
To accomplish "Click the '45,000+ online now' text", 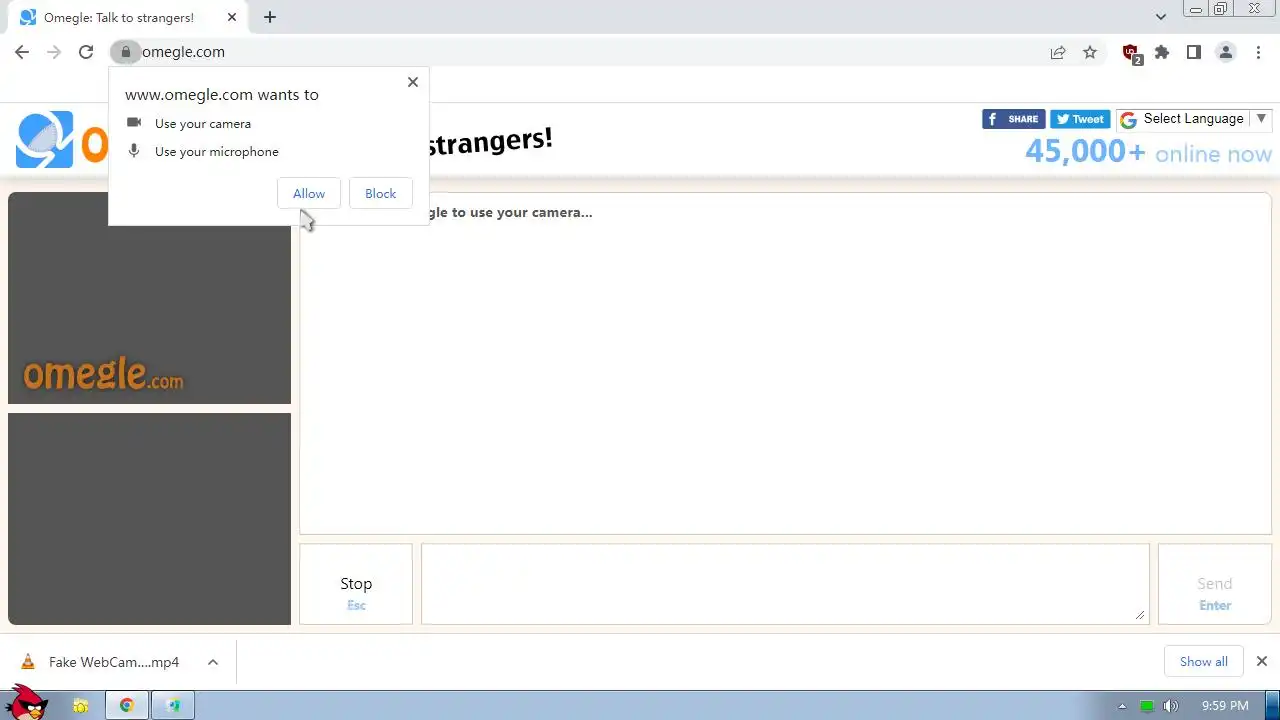I will click(x=1148, y=152).
